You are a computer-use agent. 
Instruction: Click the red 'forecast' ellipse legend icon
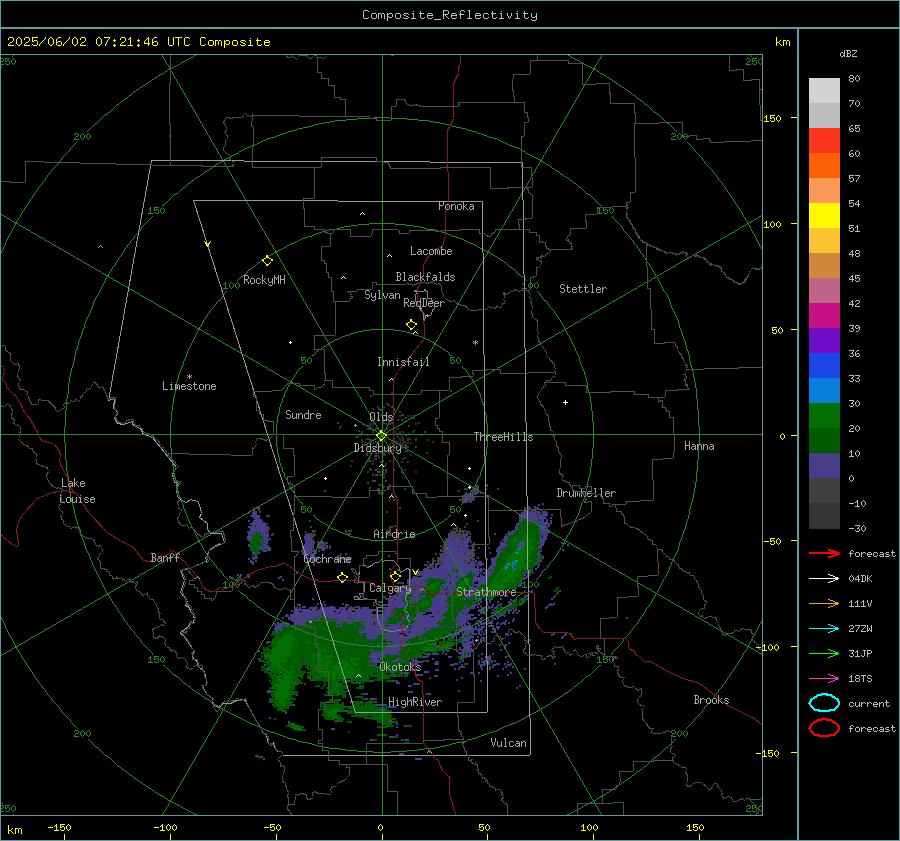[824, 728]
